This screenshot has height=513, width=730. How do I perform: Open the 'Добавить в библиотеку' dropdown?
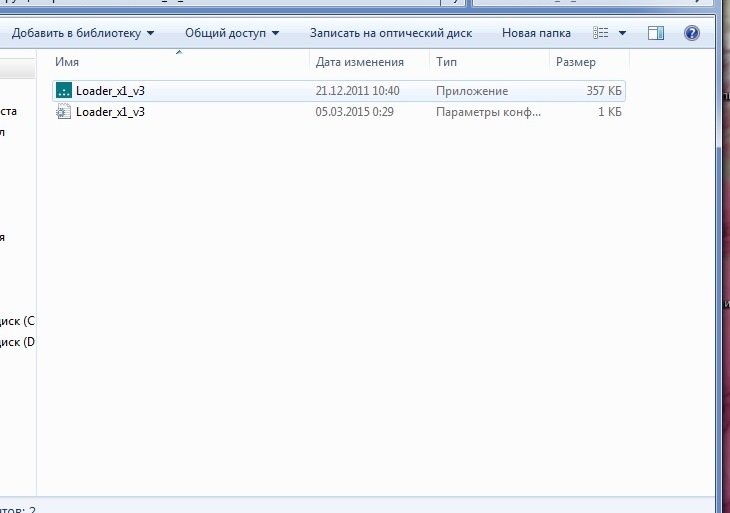point(83,33)
